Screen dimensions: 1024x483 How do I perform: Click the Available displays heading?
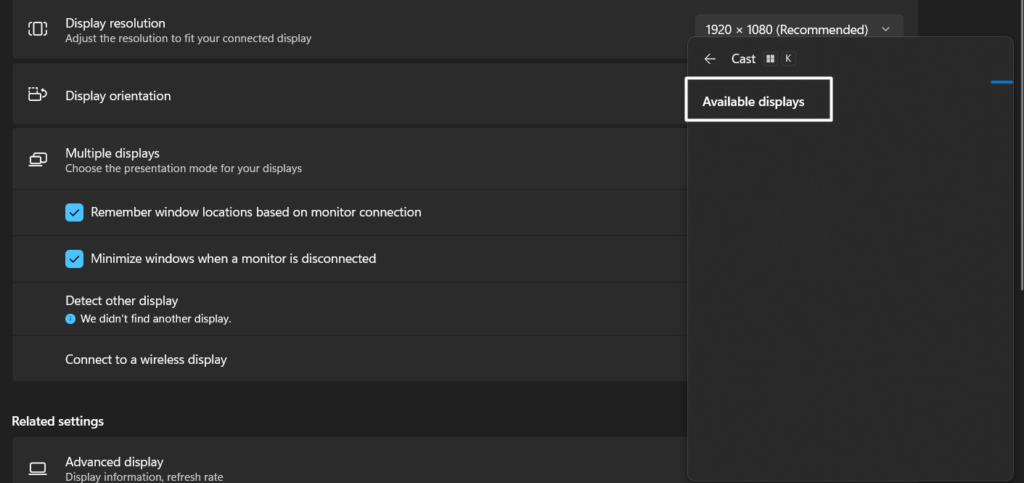(753, 101)
